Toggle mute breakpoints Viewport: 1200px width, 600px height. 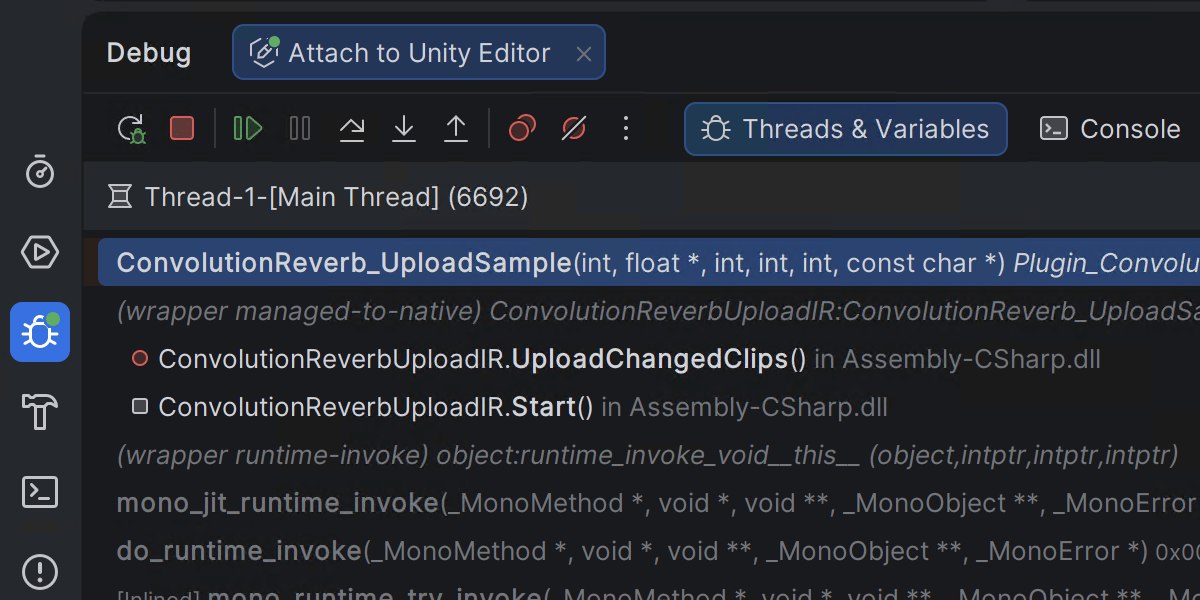574,129
